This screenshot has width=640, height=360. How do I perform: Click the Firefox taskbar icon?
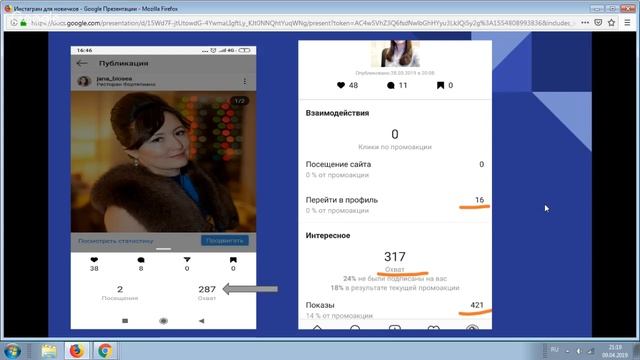point(76,351)
